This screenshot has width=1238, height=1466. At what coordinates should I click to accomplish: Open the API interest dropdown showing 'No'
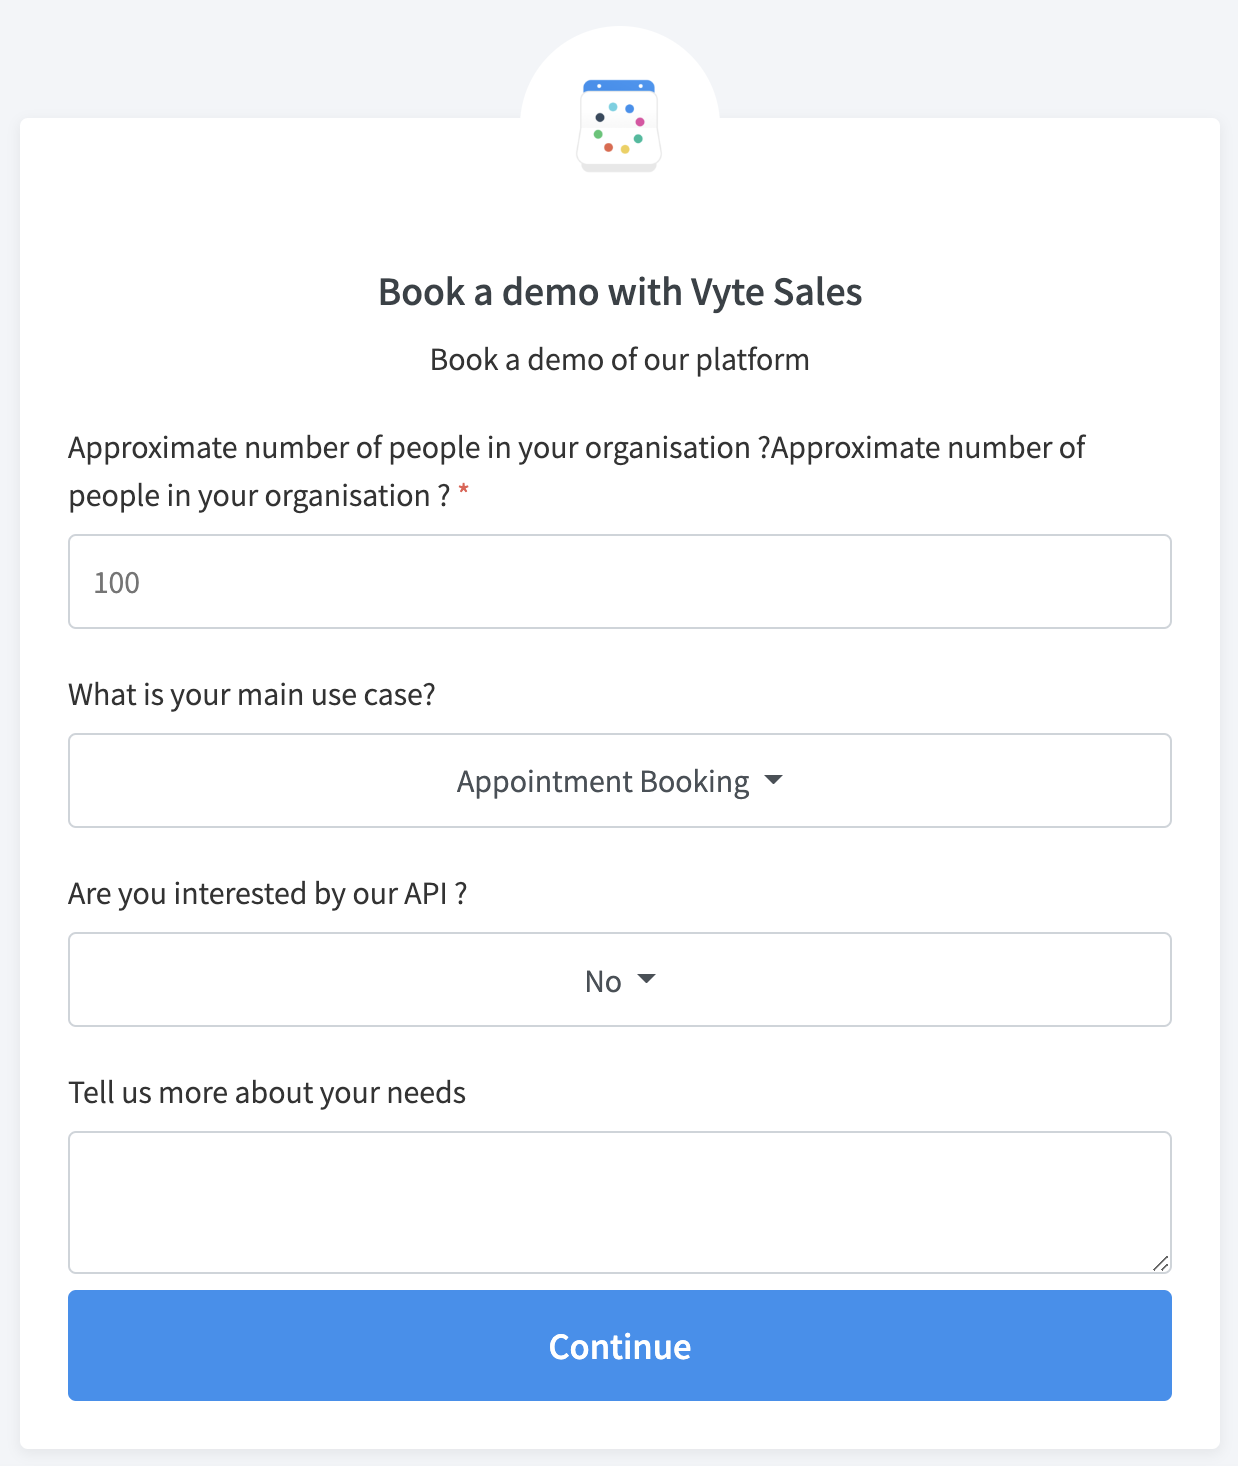tap(619, 980)
